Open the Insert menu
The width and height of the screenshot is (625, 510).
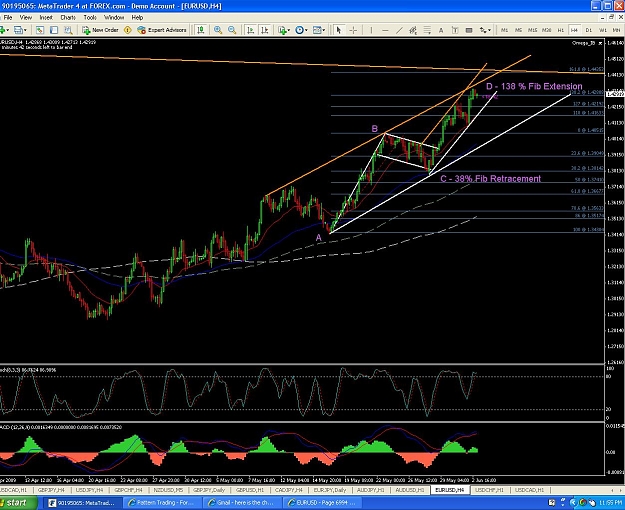pyautogui.click(x=46, y=18)
